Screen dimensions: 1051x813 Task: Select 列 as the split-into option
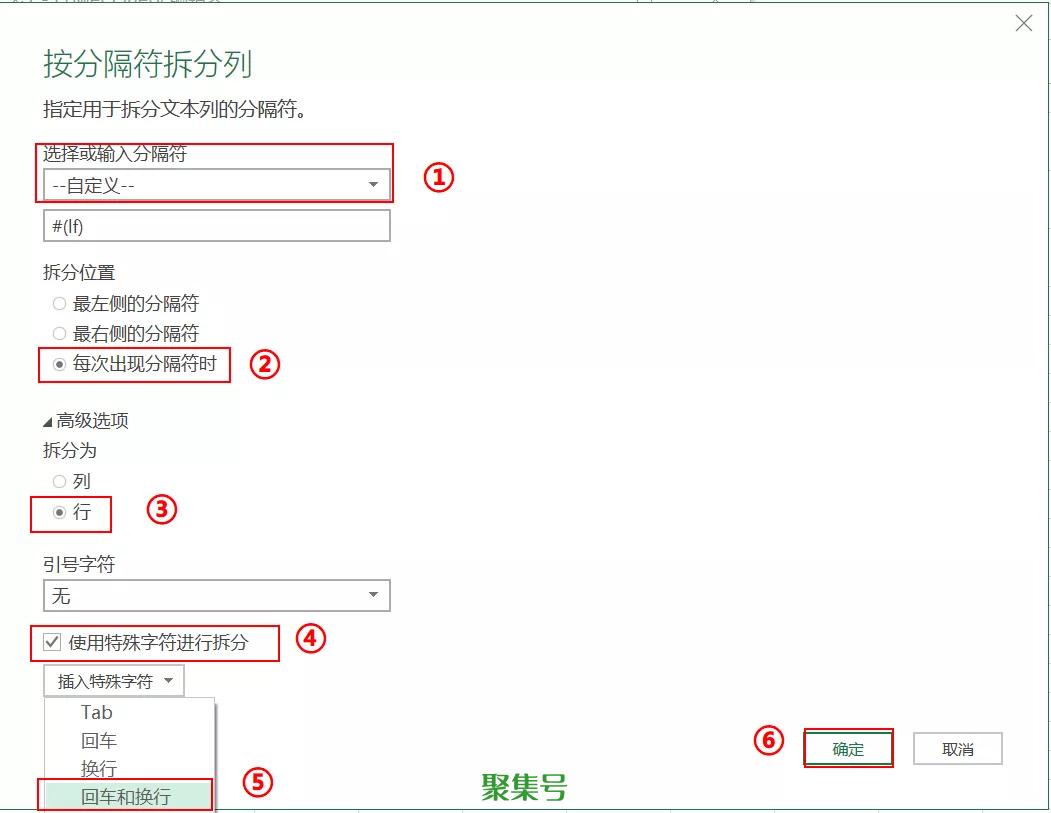pos(60,482)
